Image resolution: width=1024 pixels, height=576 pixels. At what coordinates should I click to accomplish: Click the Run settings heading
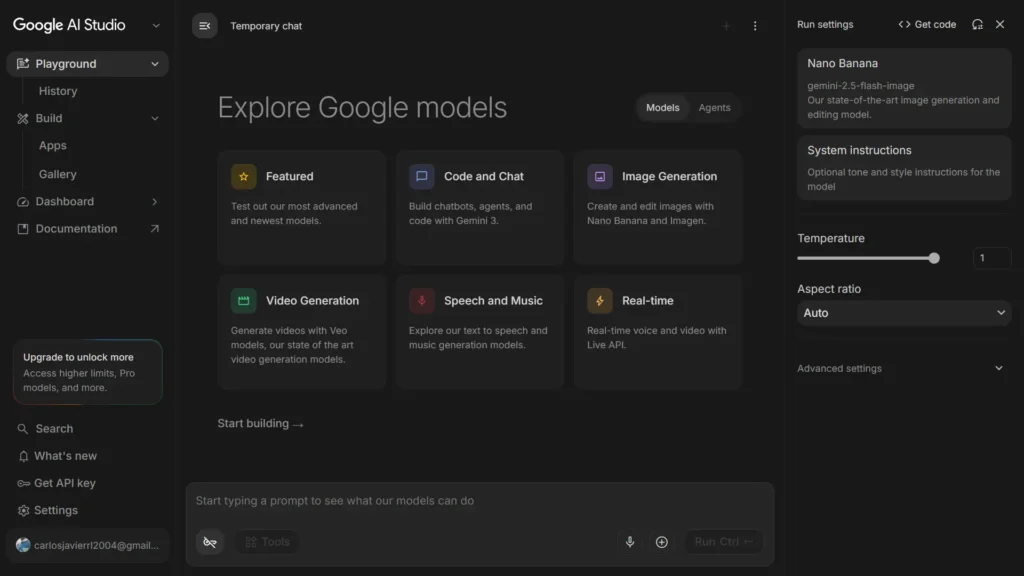825,24
